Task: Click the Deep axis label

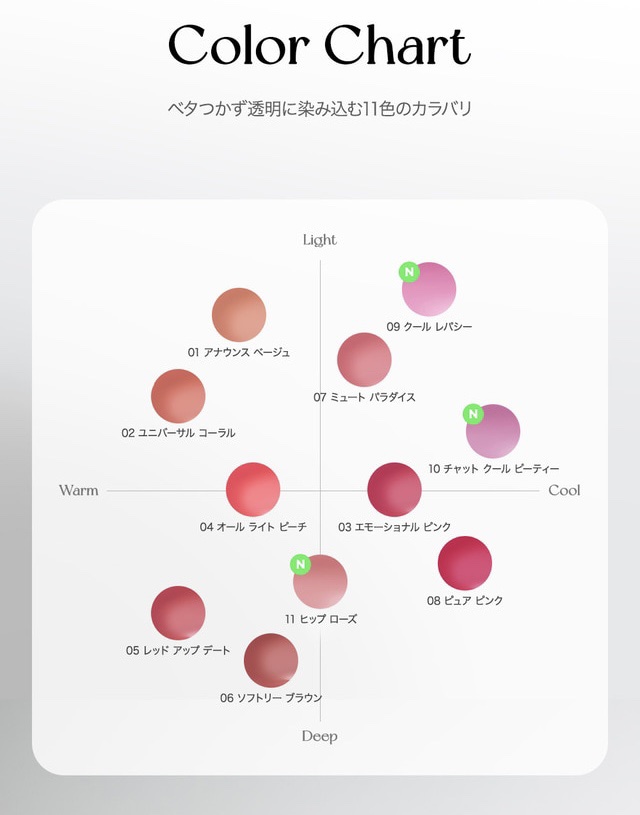Action: pos(320,736)
